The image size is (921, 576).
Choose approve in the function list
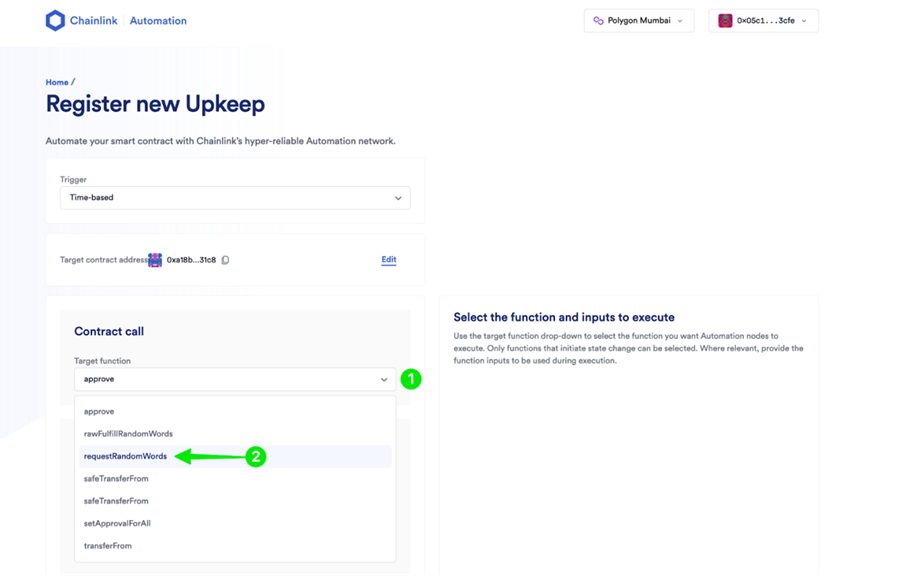click(235, 412)
